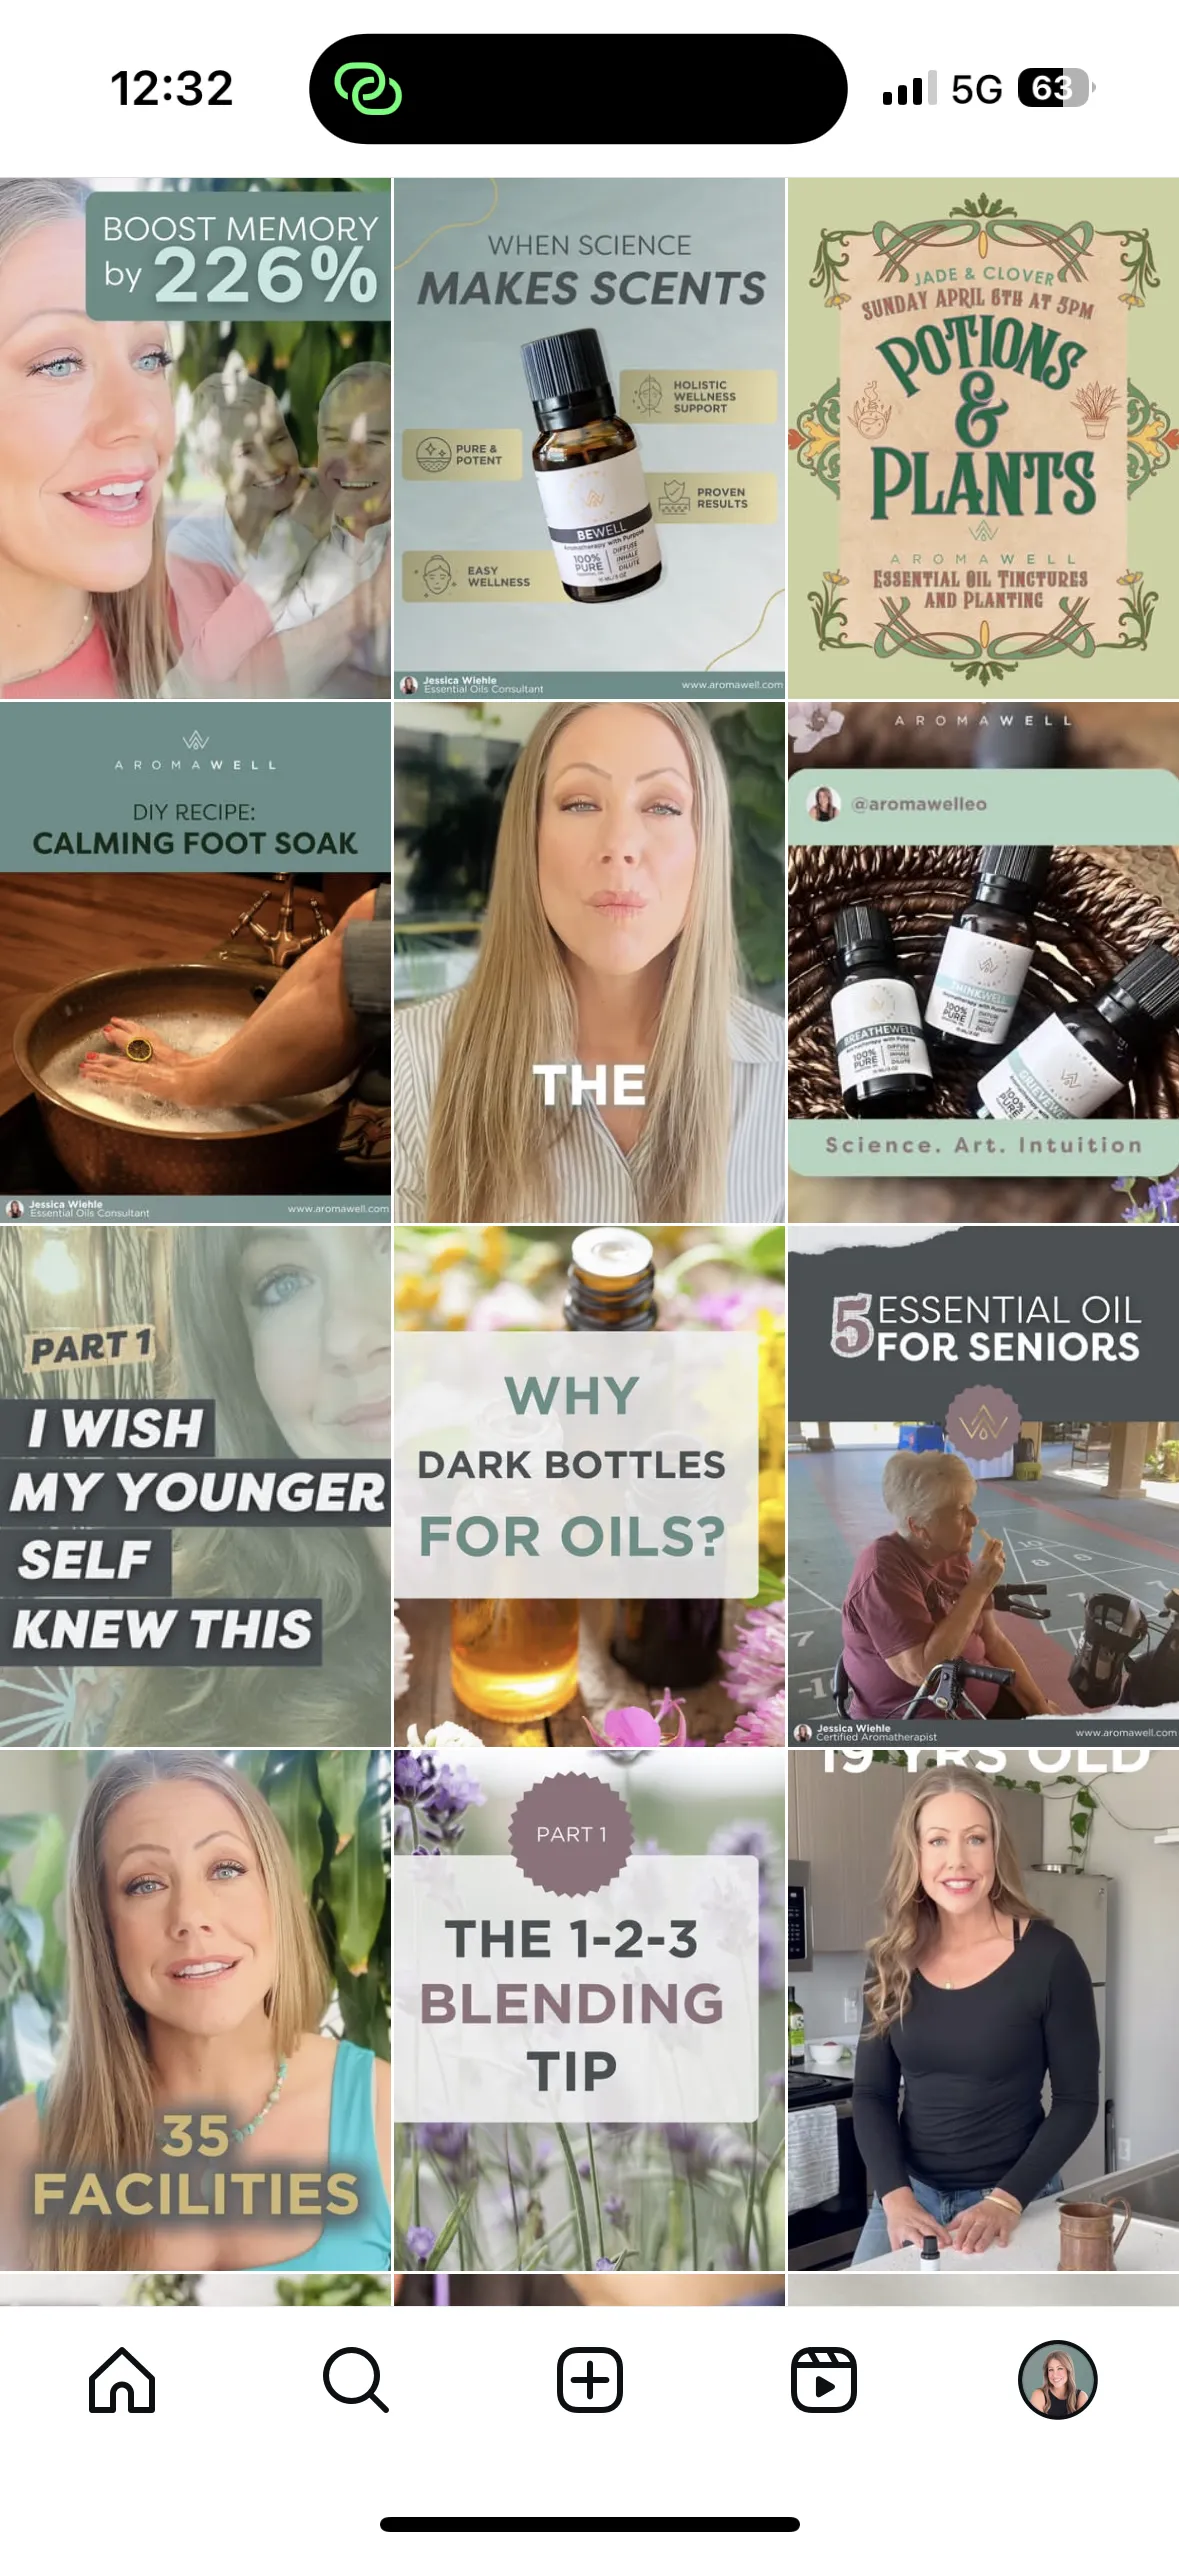This screenshot has width=1179, height=2556.
Task: Tap the create new post plus icon
Action: pos(590,2380)
